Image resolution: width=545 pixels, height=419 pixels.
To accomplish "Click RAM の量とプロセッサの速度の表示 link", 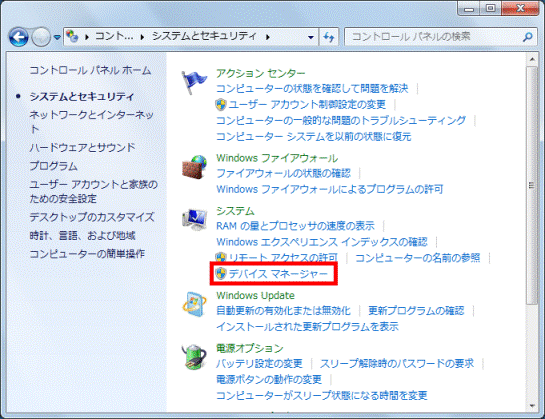I will point(295,226).
